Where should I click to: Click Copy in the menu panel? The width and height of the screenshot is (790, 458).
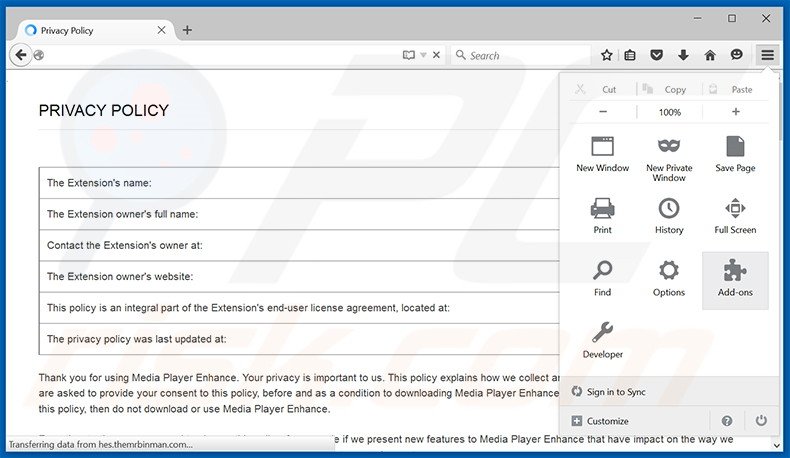point(669,89)
